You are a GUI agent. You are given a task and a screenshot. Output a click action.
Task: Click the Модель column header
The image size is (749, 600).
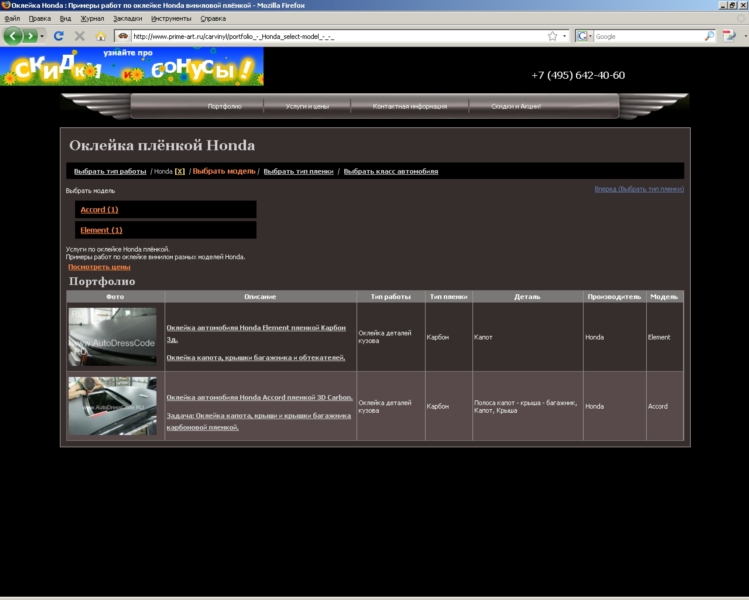[664, 297]
